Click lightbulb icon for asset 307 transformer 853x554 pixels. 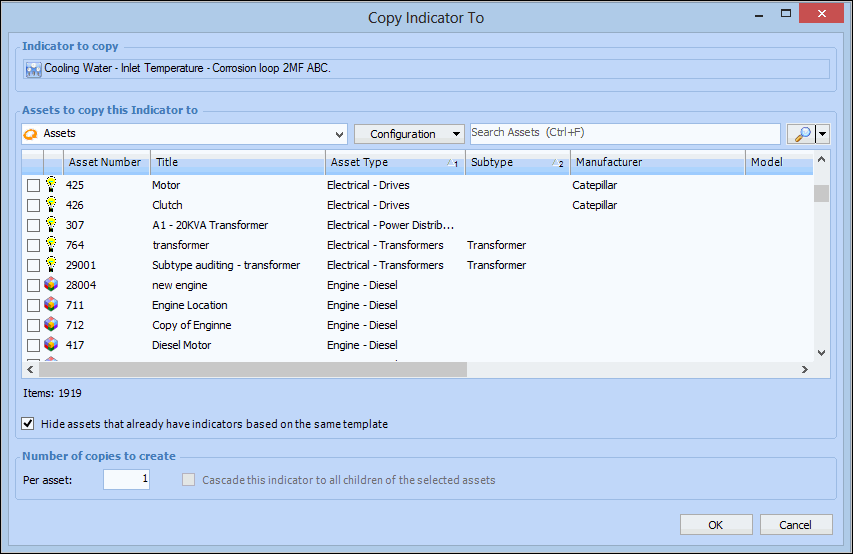[x=51, y=225]
